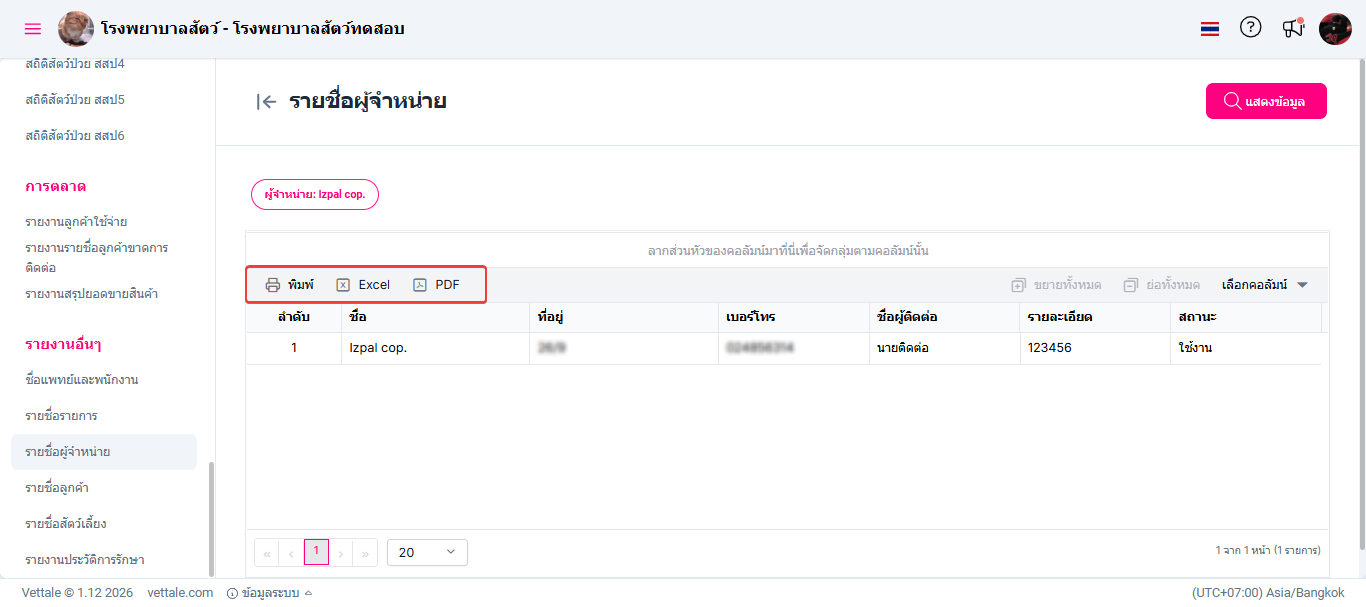Click the sidebar vertical scrollbar

[210, 518]
